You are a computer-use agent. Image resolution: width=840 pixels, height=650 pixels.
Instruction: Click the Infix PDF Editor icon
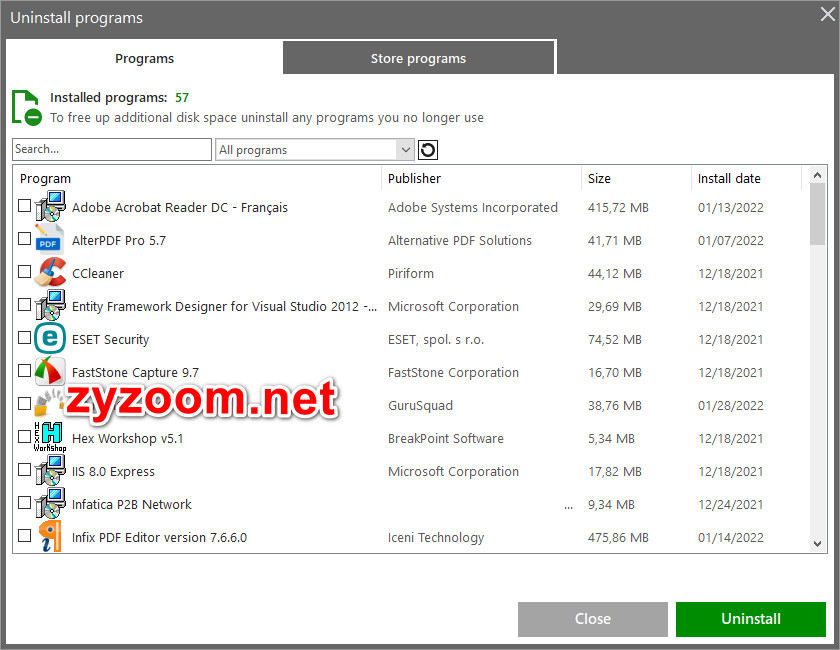[50, 536]
